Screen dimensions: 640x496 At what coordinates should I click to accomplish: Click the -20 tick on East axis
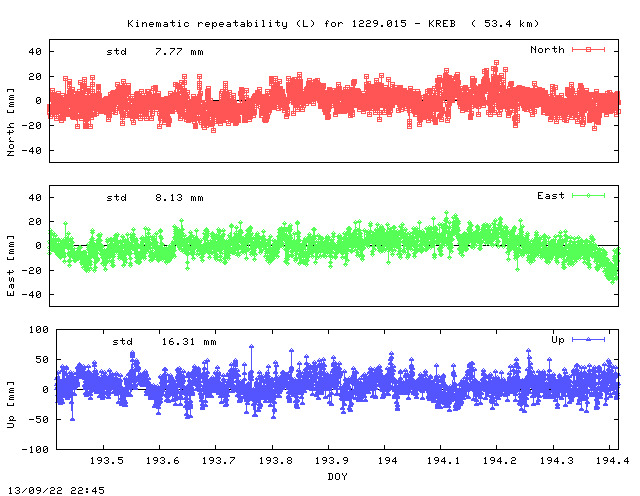click(31, 270)
